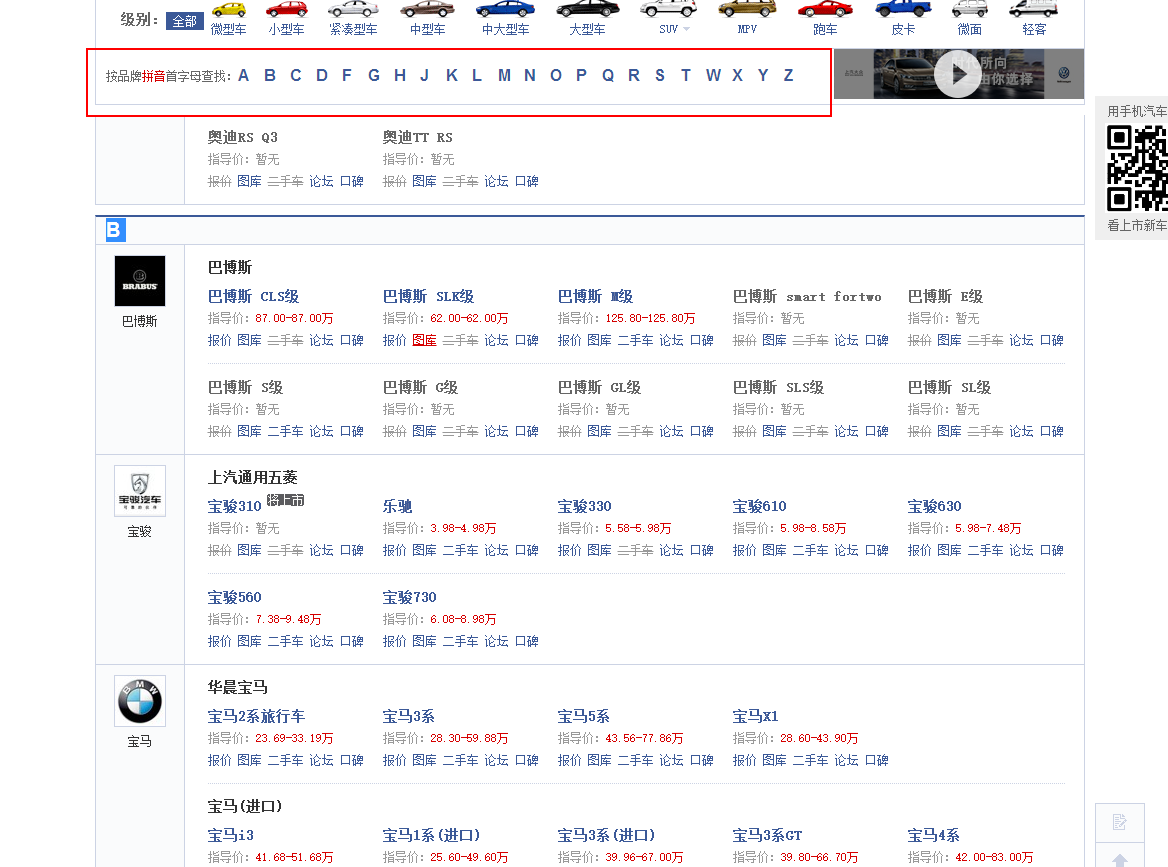Open 宝马4系 model page
The width and height of the screenshot is (1168, 867).
point(934,836)
